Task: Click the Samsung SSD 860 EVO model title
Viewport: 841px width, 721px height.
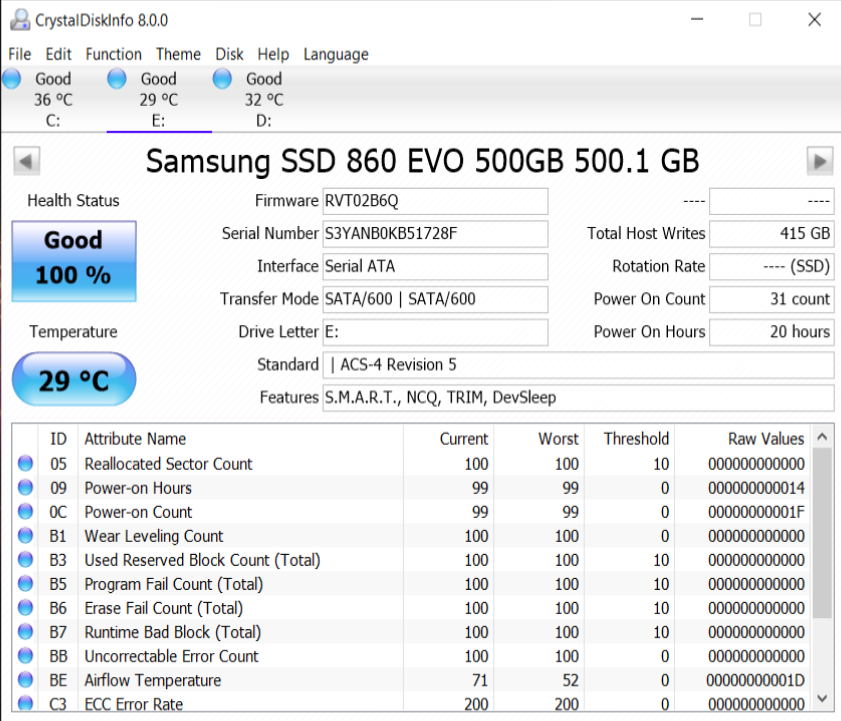Action: [423, 161]
